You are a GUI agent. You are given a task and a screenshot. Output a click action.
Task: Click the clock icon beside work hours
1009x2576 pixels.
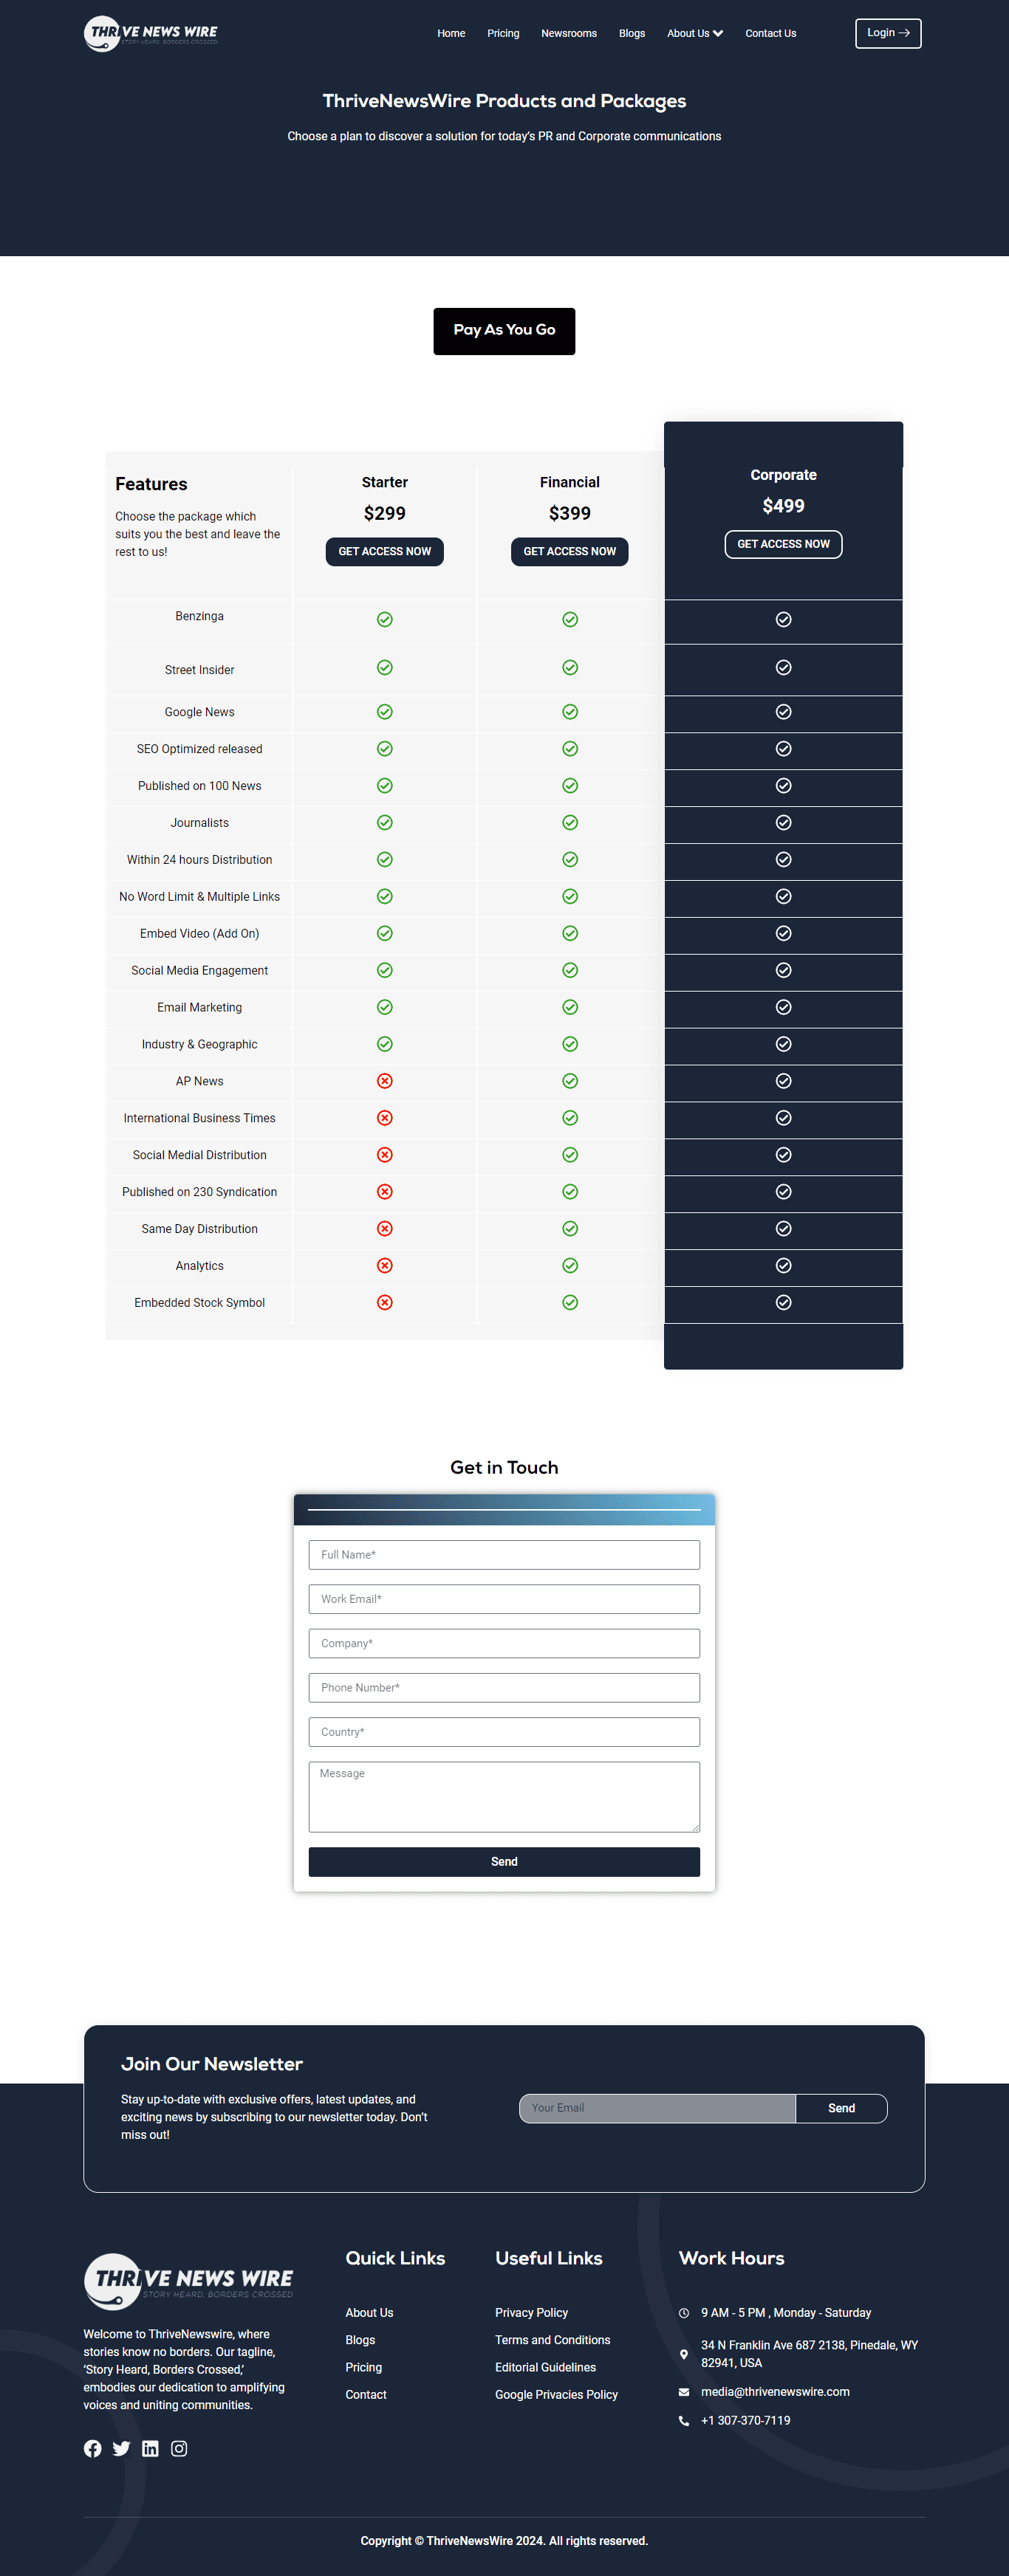pos(684,2312)
